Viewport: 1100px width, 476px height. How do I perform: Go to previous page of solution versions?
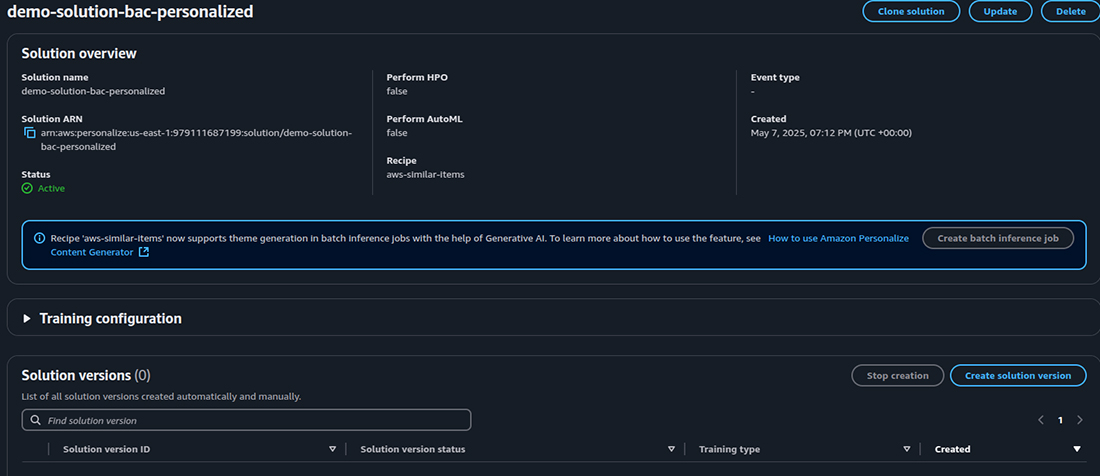1041,420
